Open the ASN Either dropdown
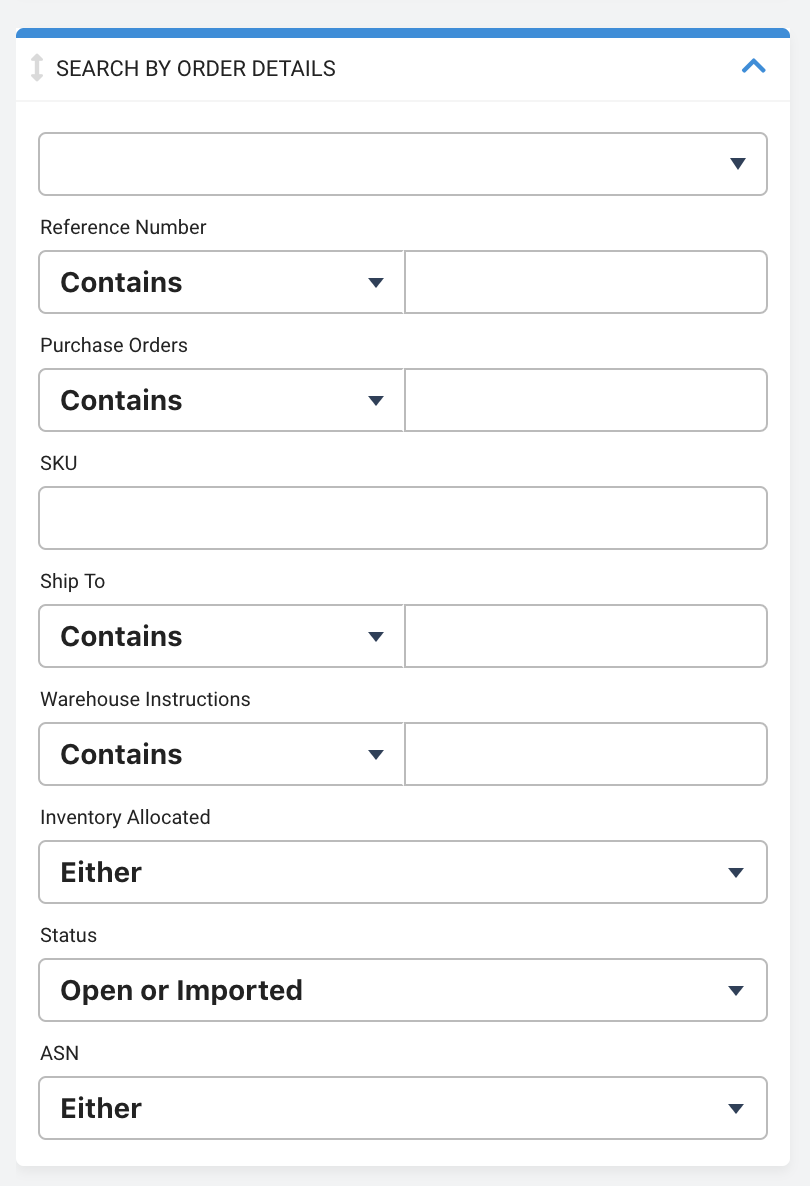Image resolution: width=810 pixels, height=1186 pixels. [x=403, y=1108]
